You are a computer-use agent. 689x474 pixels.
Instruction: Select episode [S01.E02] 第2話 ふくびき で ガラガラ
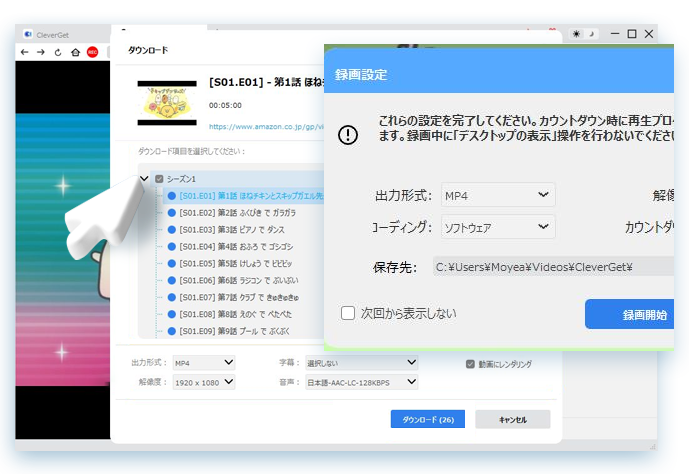point(238,213)
